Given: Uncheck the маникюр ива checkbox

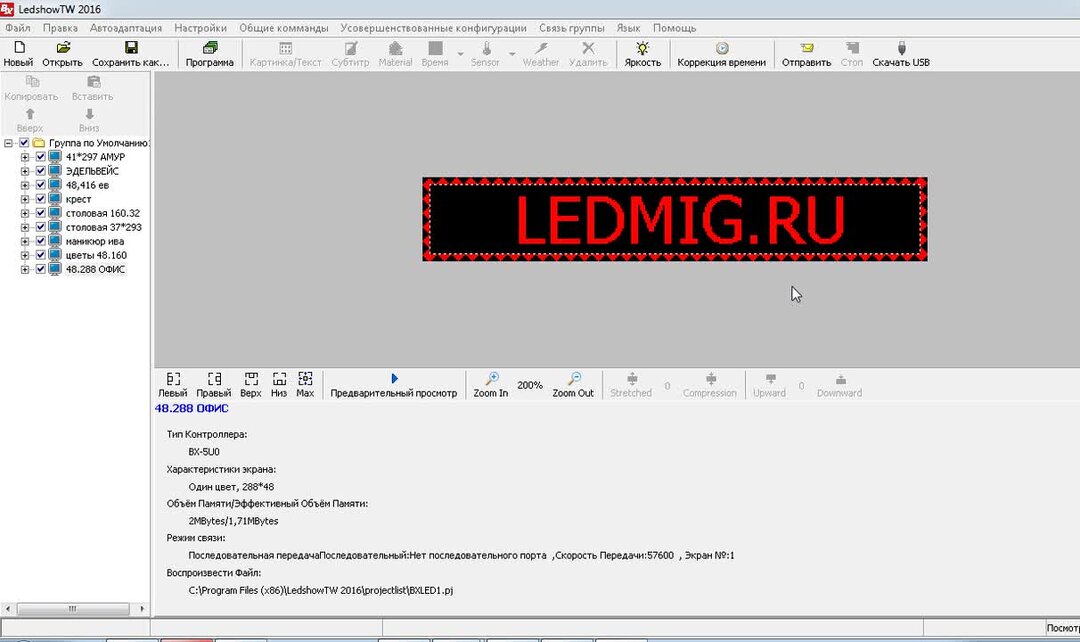Looking at the screenshot, I should click(41, 242).
